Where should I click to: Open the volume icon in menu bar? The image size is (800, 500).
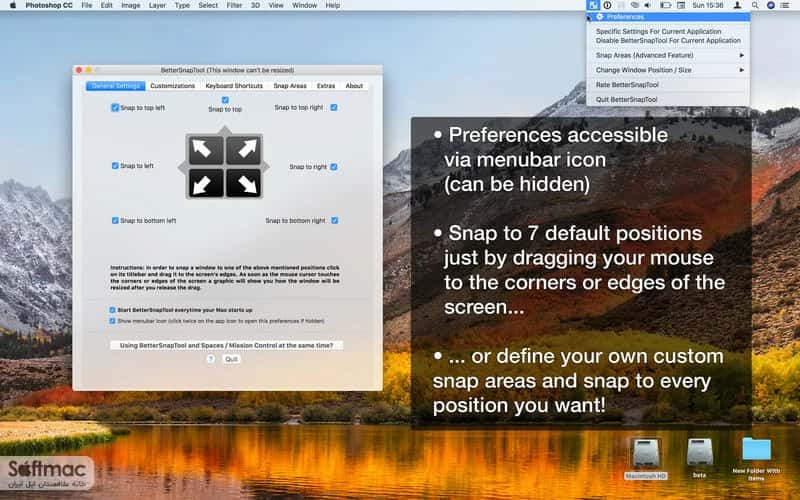647,5
